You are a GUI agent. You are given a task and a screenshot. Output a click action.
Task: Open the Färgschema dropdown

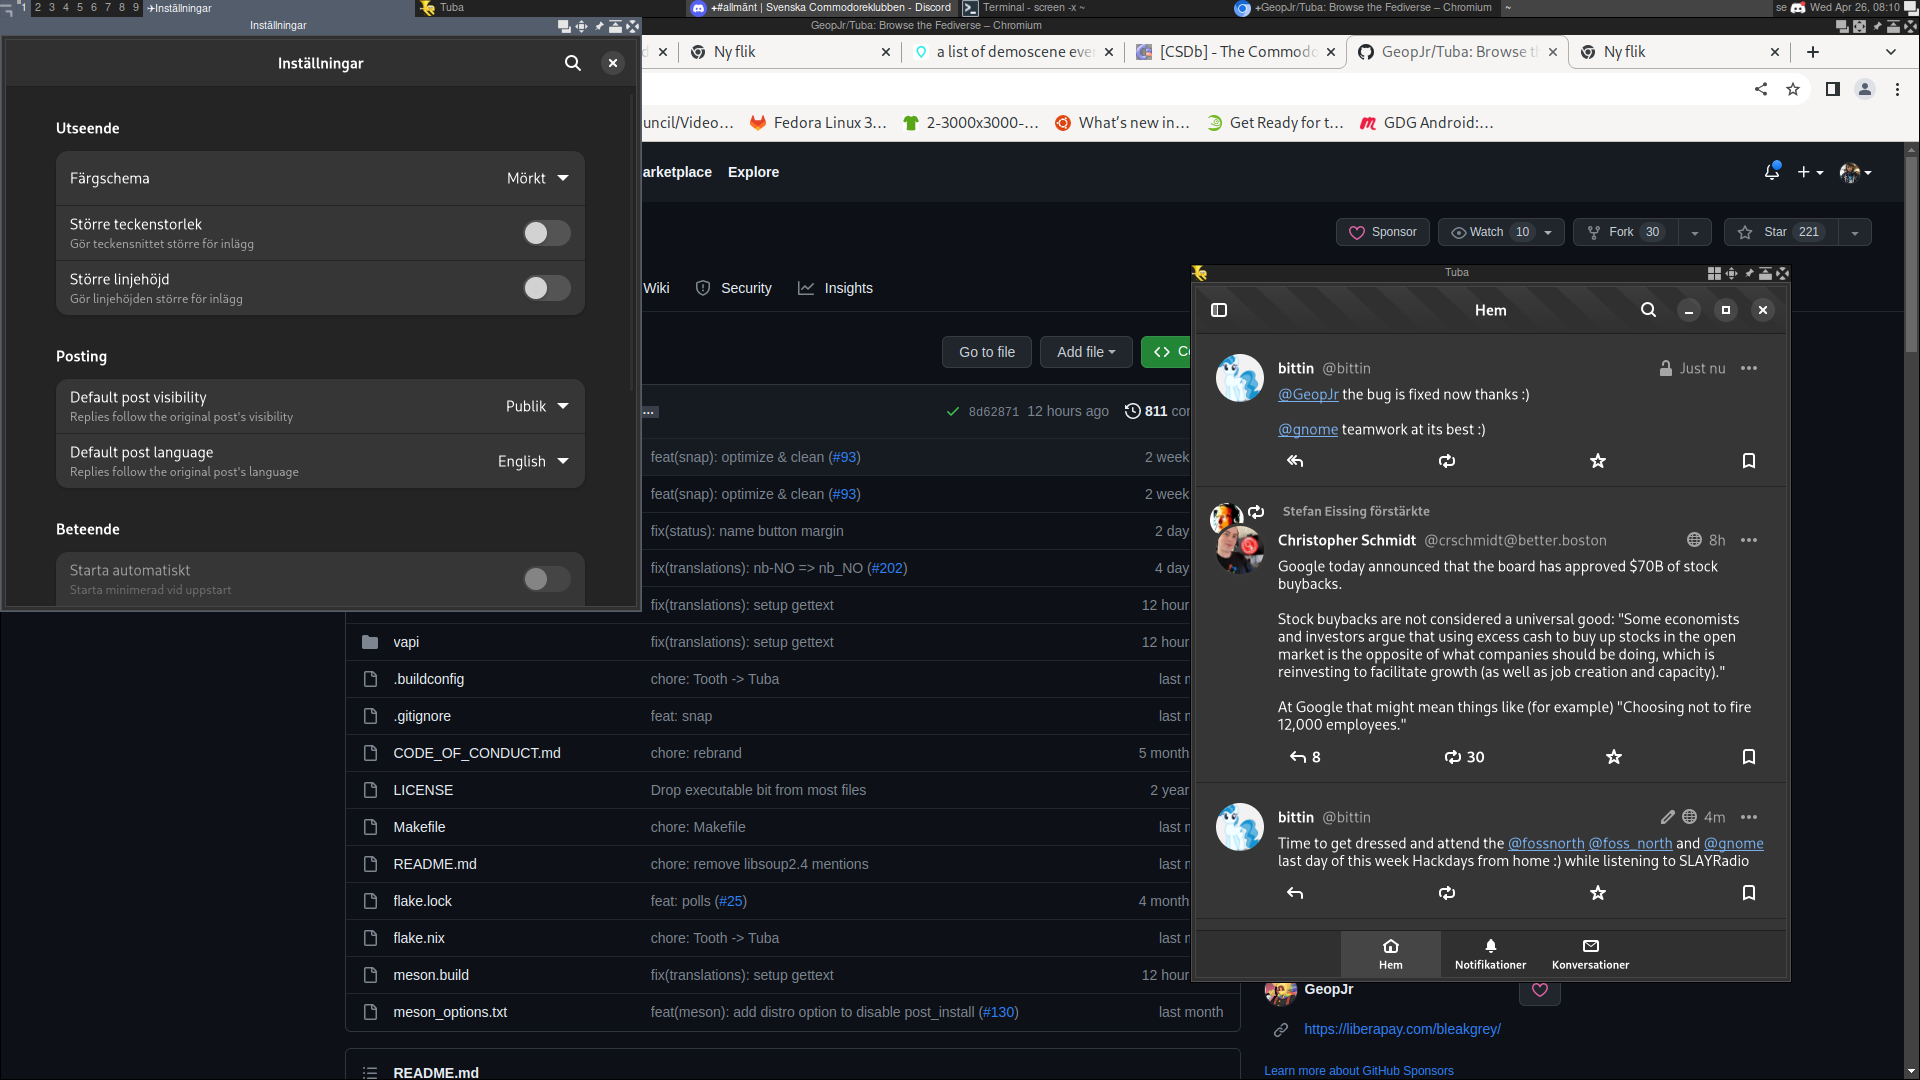pos(536,178)
